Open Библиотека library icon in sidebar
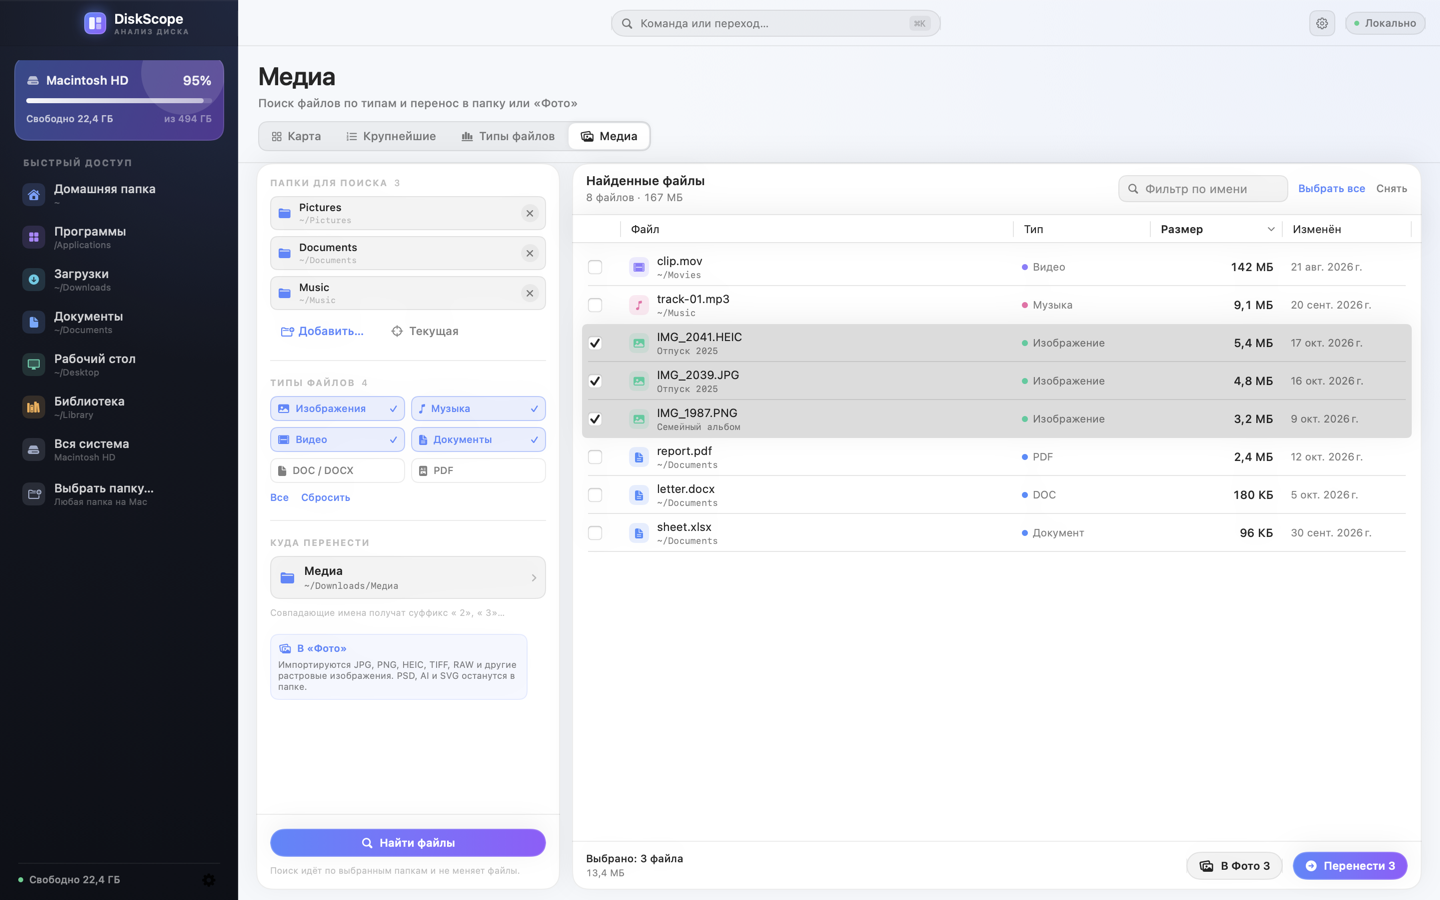Screen dimensions: 1440x900 (34, 407)
